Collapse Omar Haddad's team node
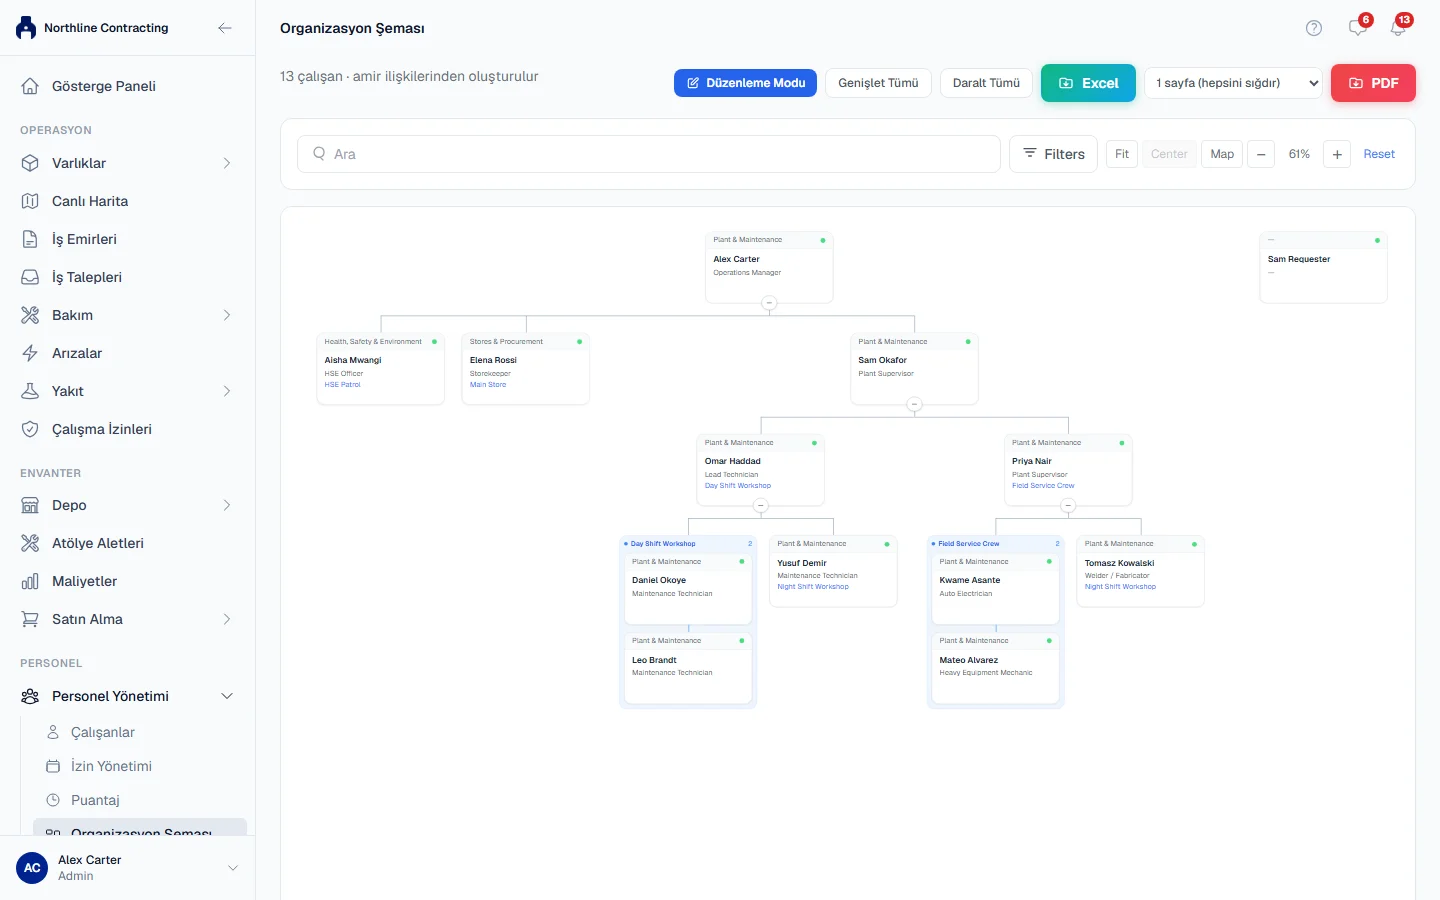The height and width of the screenshot is (900, 1440). point(760,506)
